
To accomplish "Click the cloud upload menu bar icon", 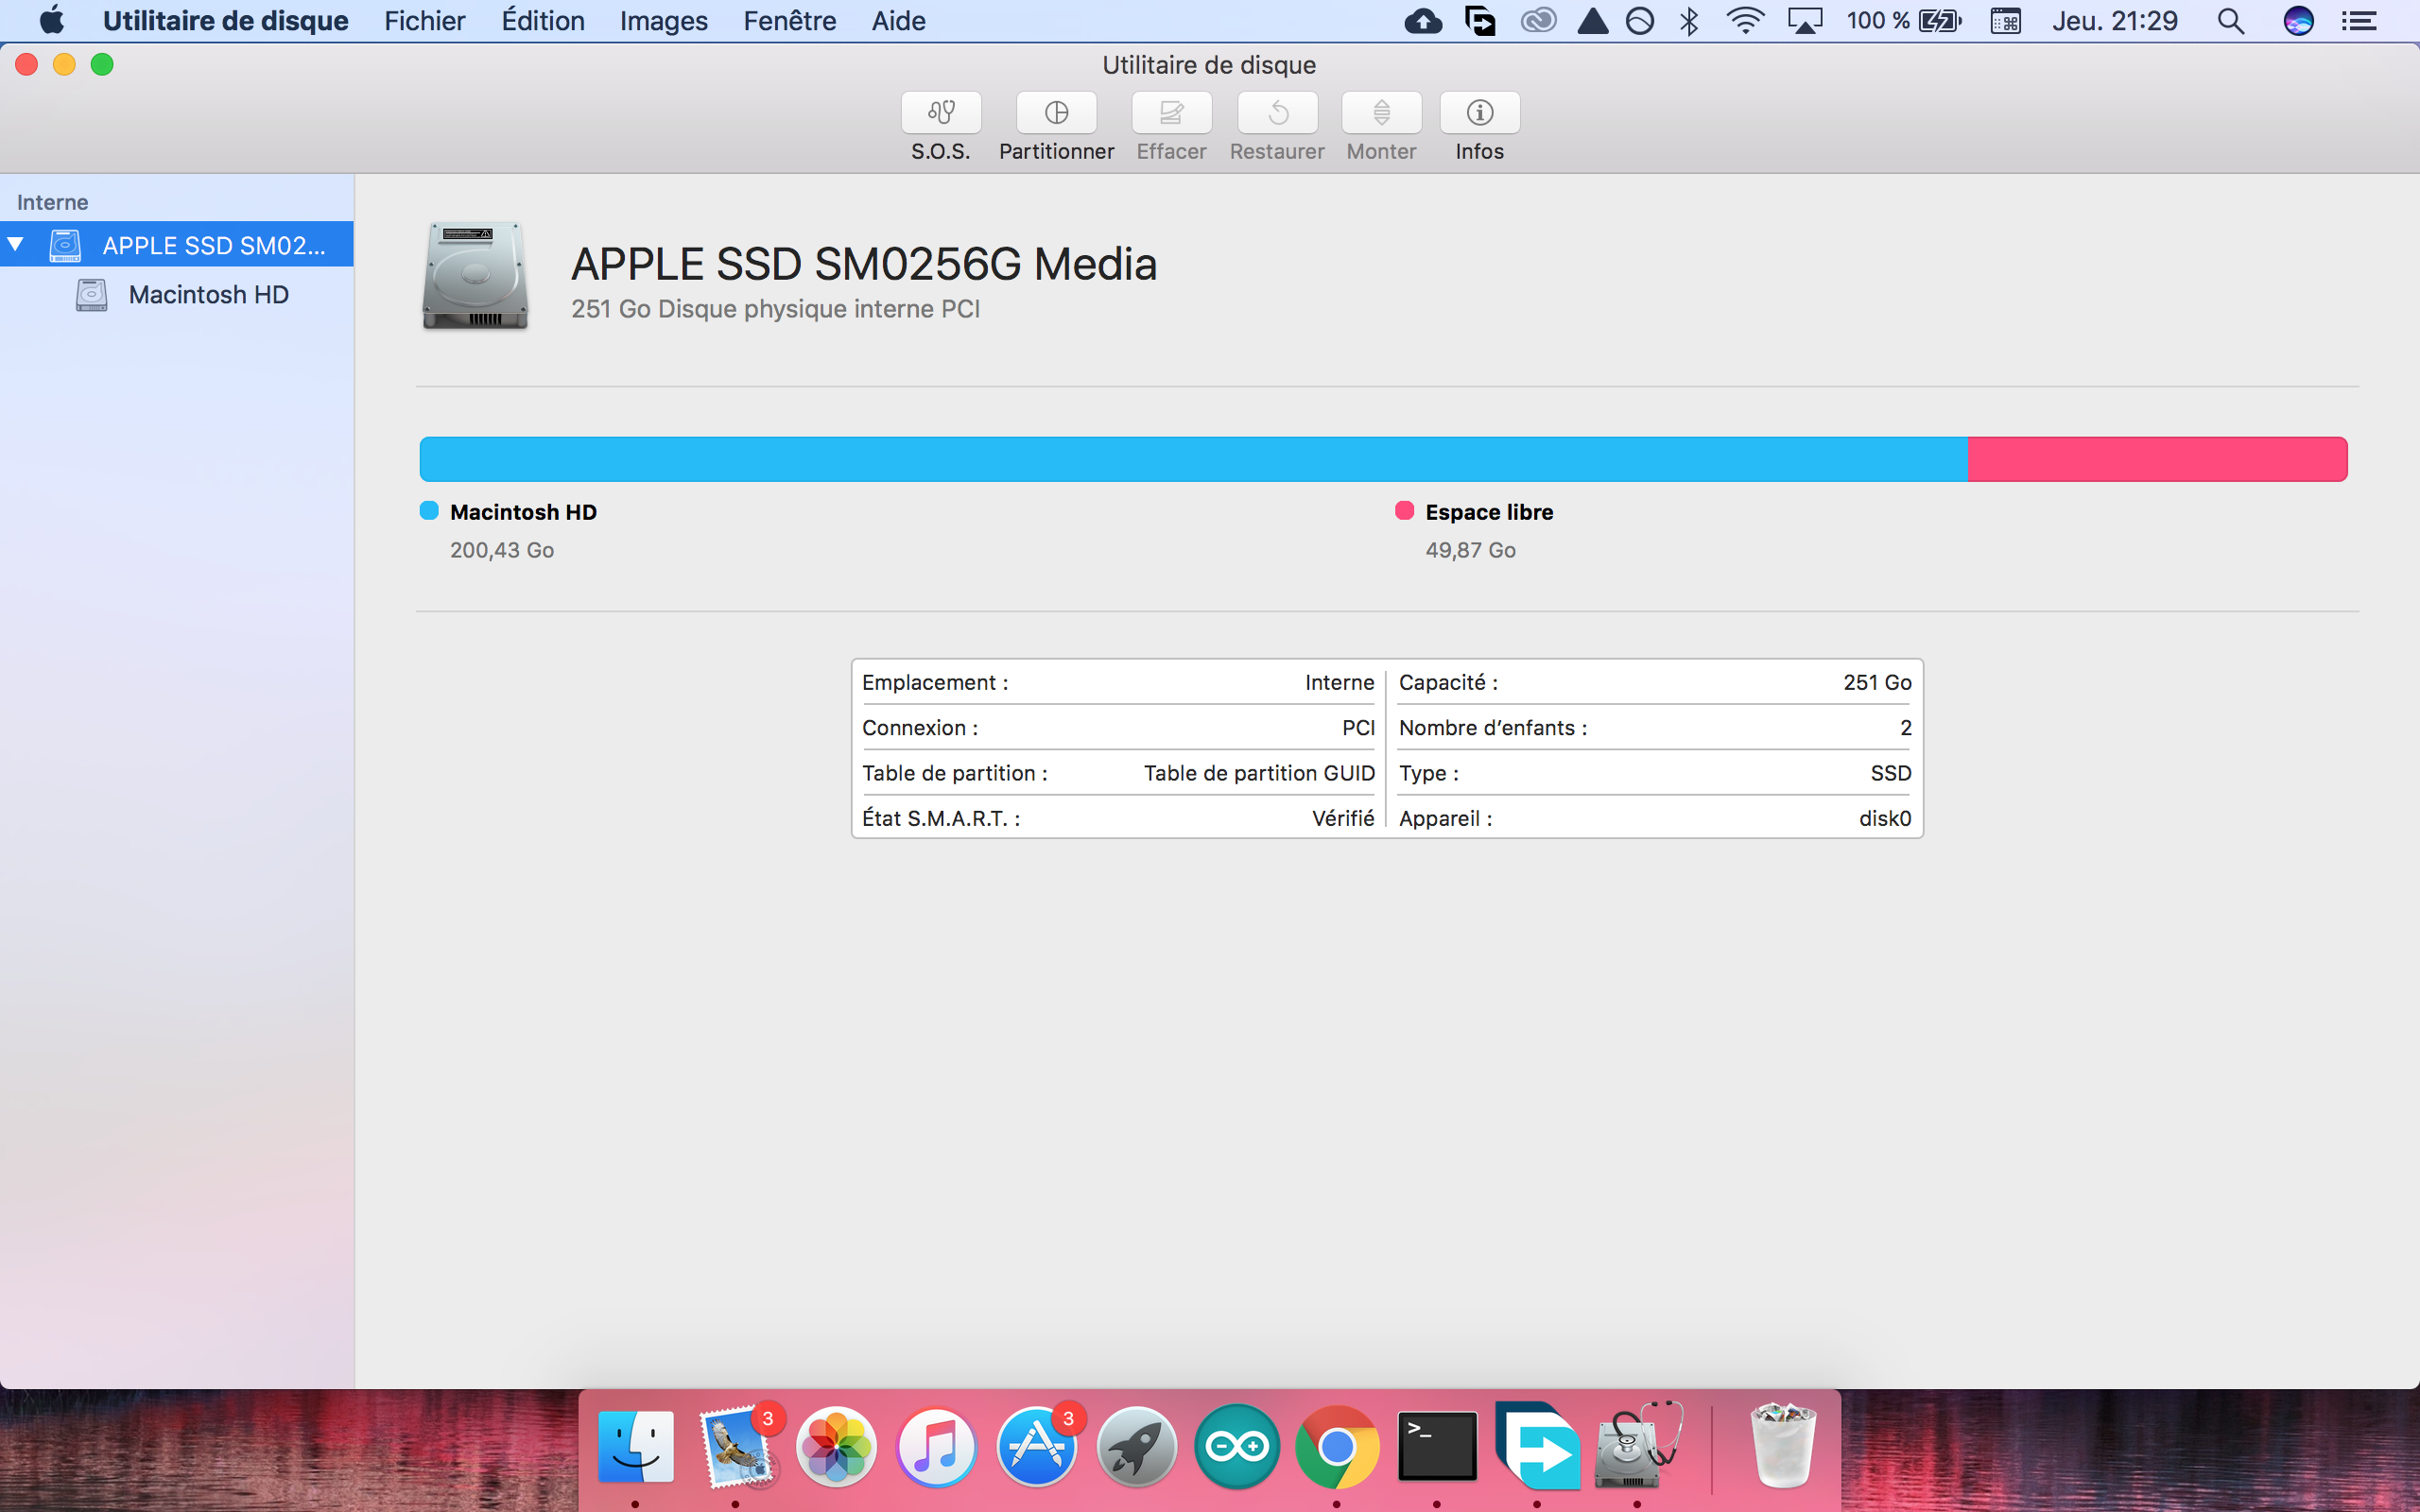I will coord(1423,20).
